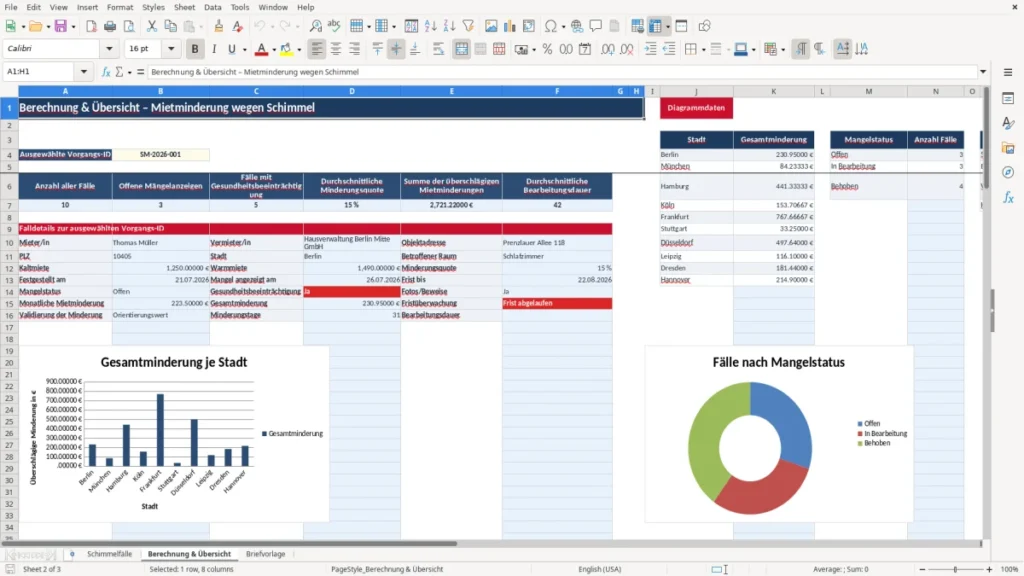Expand the formula bar input line
Viewport: 1024px width, 576px height.
click(x=983, y=72)
